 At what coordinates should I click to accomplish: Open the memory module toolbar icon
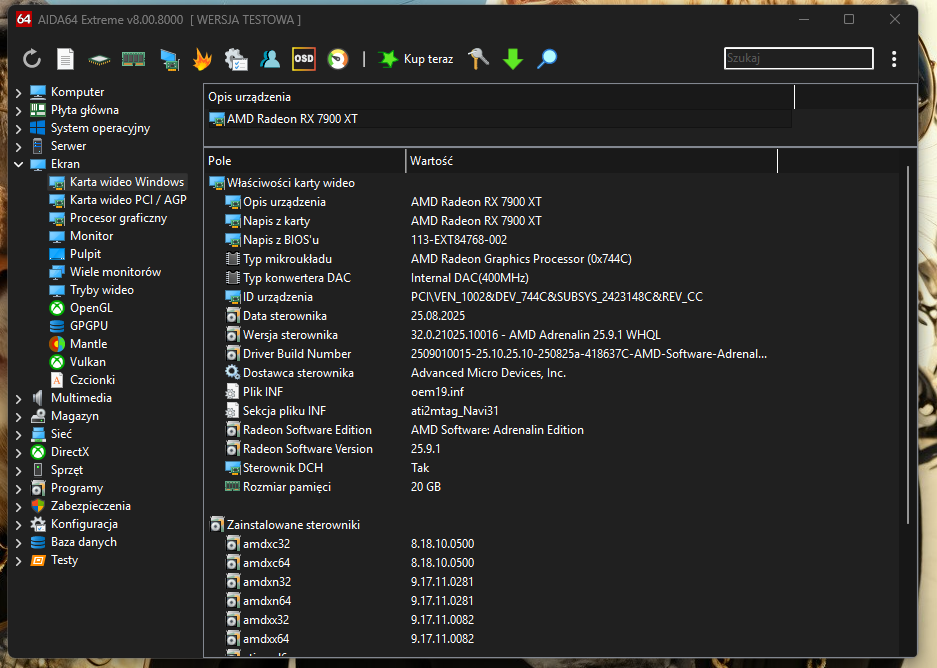pos(133,59)
